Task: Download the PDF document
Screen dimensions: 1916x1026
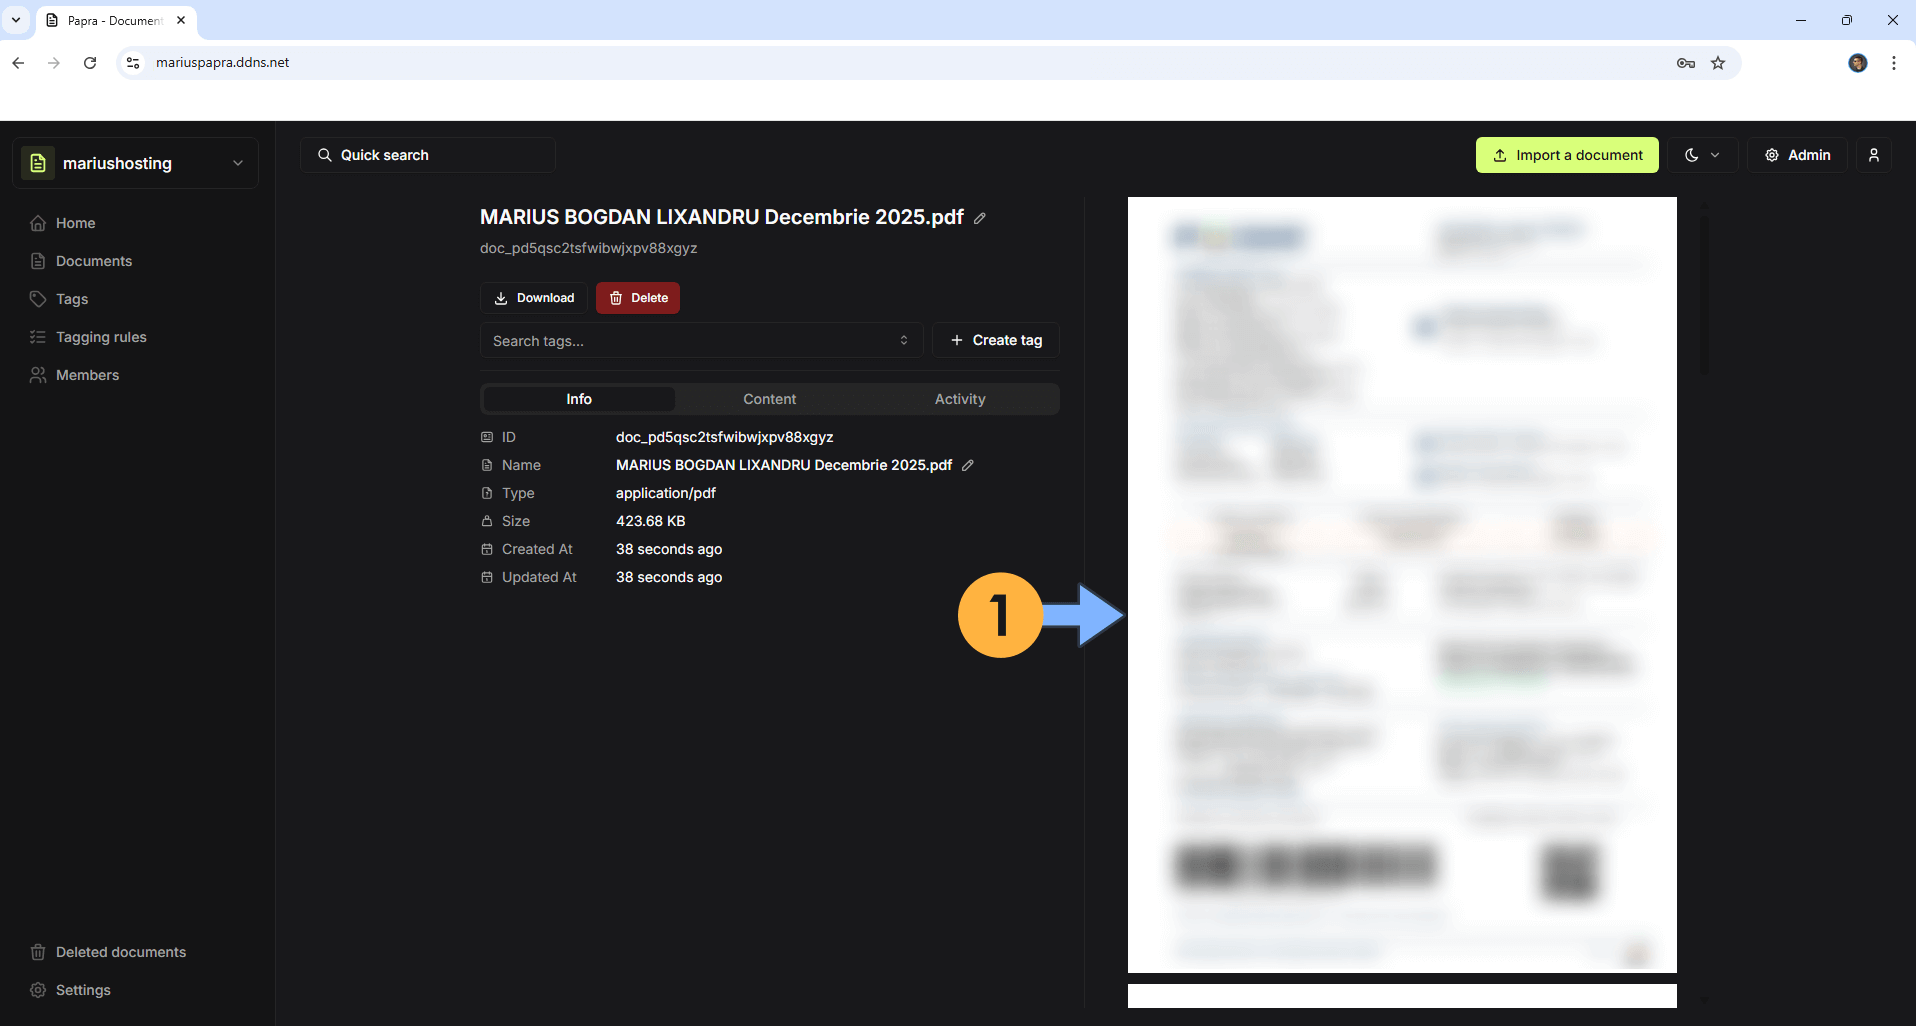Action: coord(534,298)
